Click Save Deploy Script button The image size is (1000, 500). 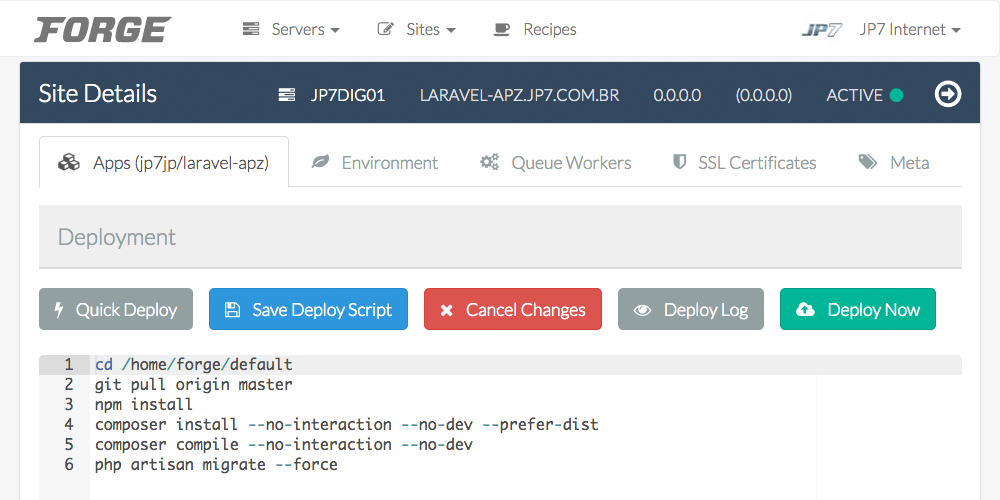tap(308, 309)
